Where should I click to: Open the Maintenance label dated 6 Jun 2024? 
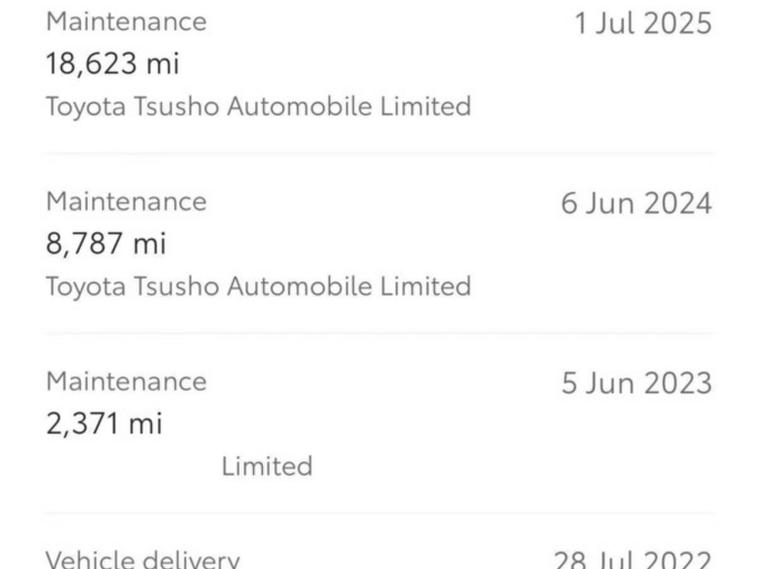(x=126, y=201)
